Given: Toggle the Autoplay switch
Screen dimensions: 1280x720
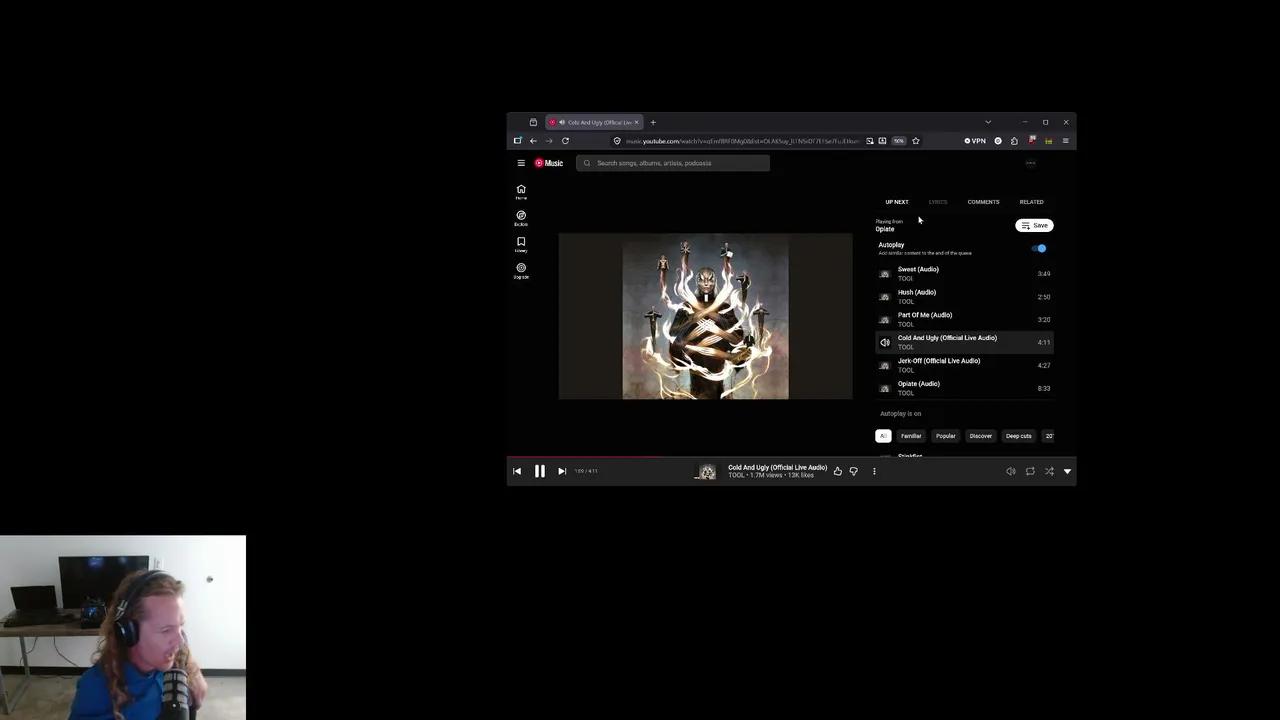Looking at the screenshot, I should coord(1039,248).
